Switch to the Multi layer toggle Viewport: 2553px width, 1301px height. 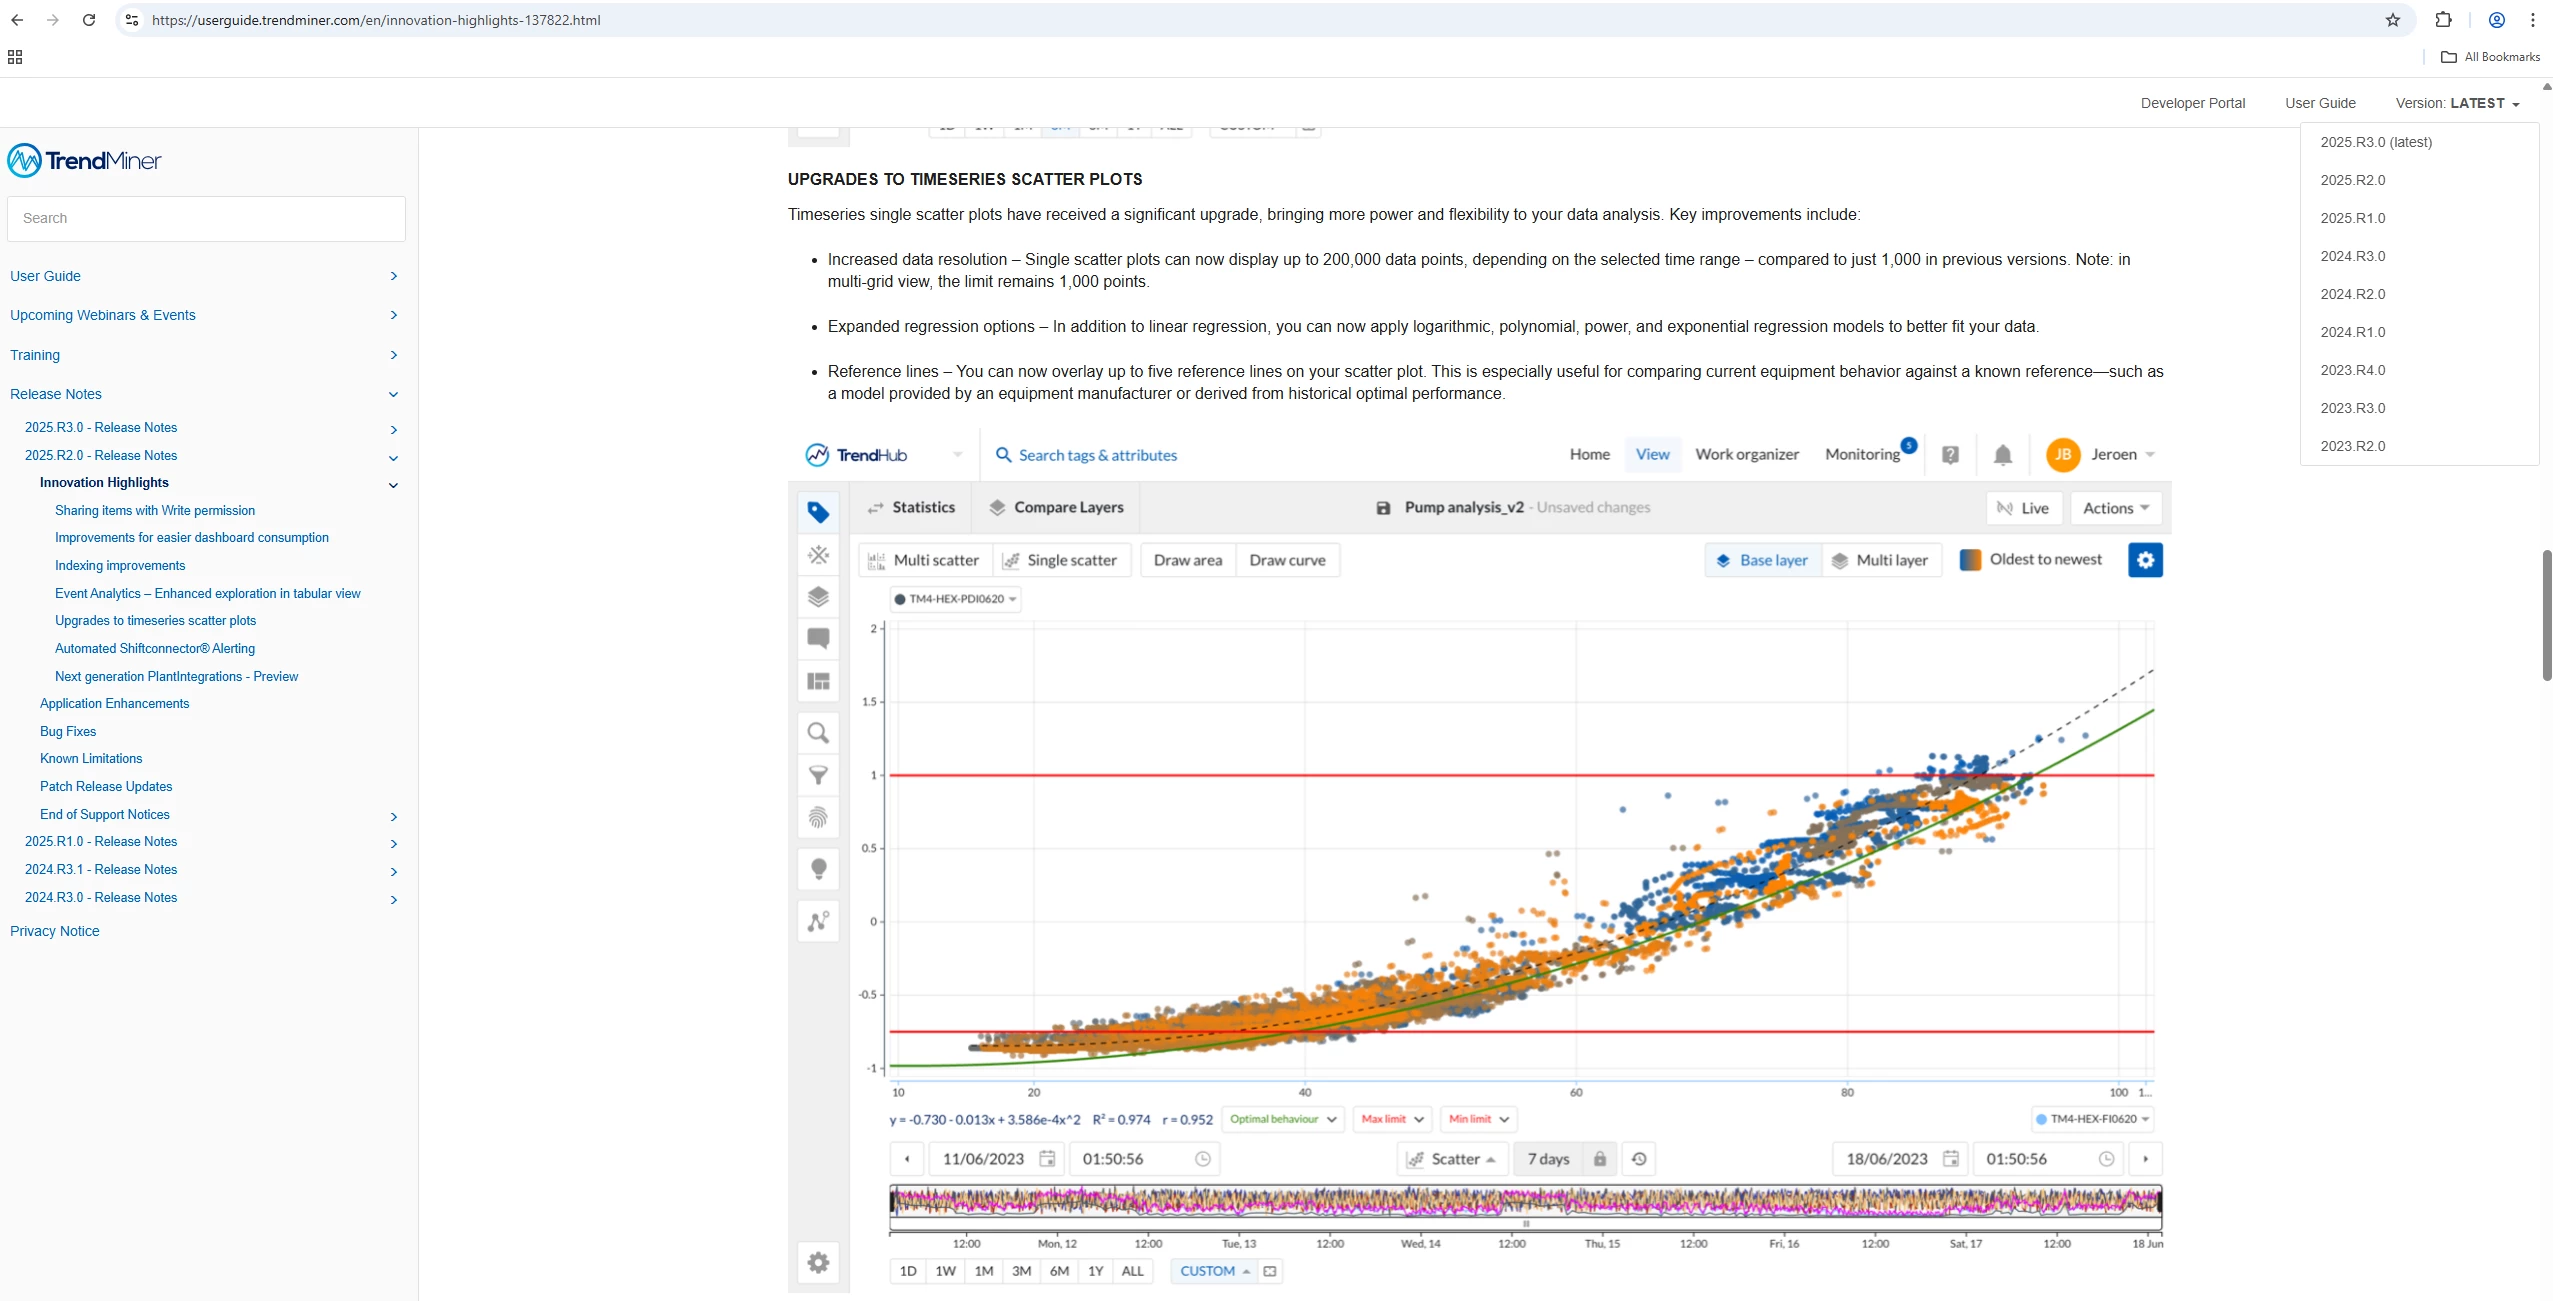(1880, 560)
